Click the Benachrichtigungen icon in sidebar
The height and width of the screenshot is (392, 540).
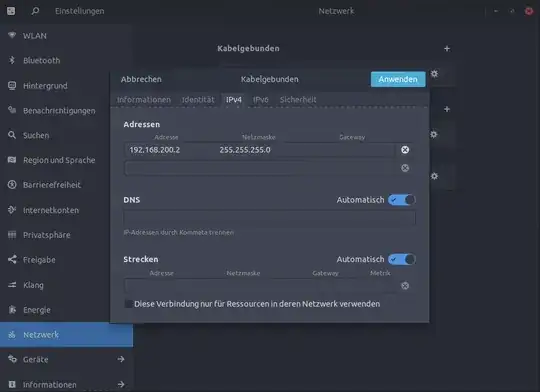12,110
